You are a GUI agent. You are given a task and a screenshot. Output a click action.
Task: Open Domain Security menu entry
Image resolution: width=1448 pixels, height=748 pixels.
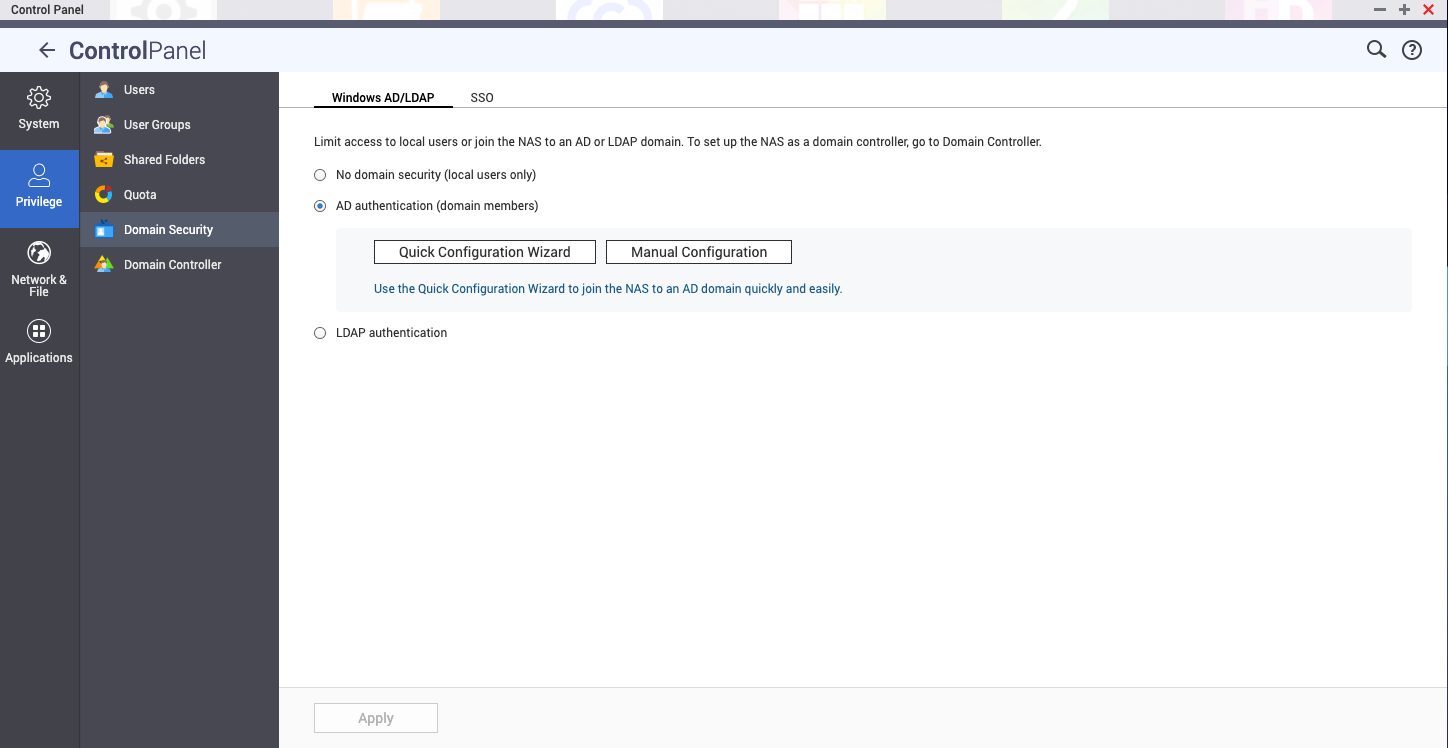(180, 230)
